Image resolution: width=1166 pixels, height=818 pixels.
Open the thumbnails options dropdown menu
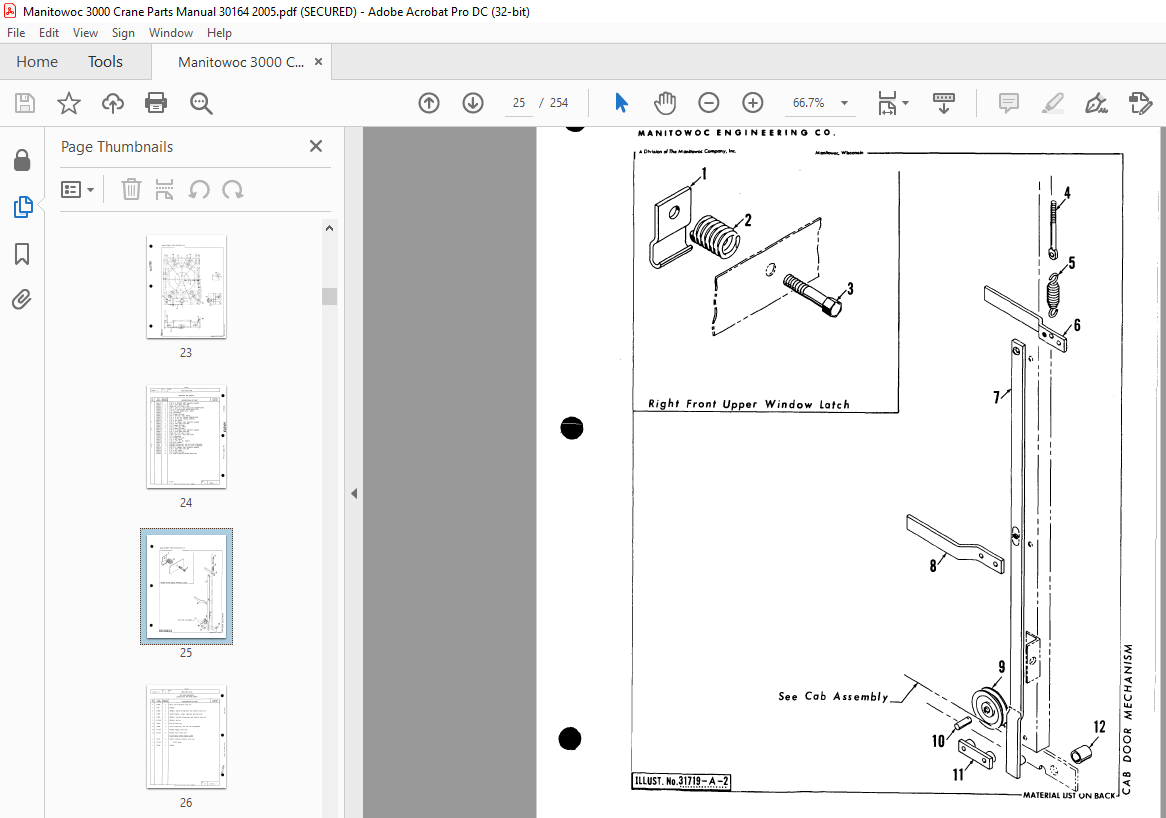click(x=77, y=190)
